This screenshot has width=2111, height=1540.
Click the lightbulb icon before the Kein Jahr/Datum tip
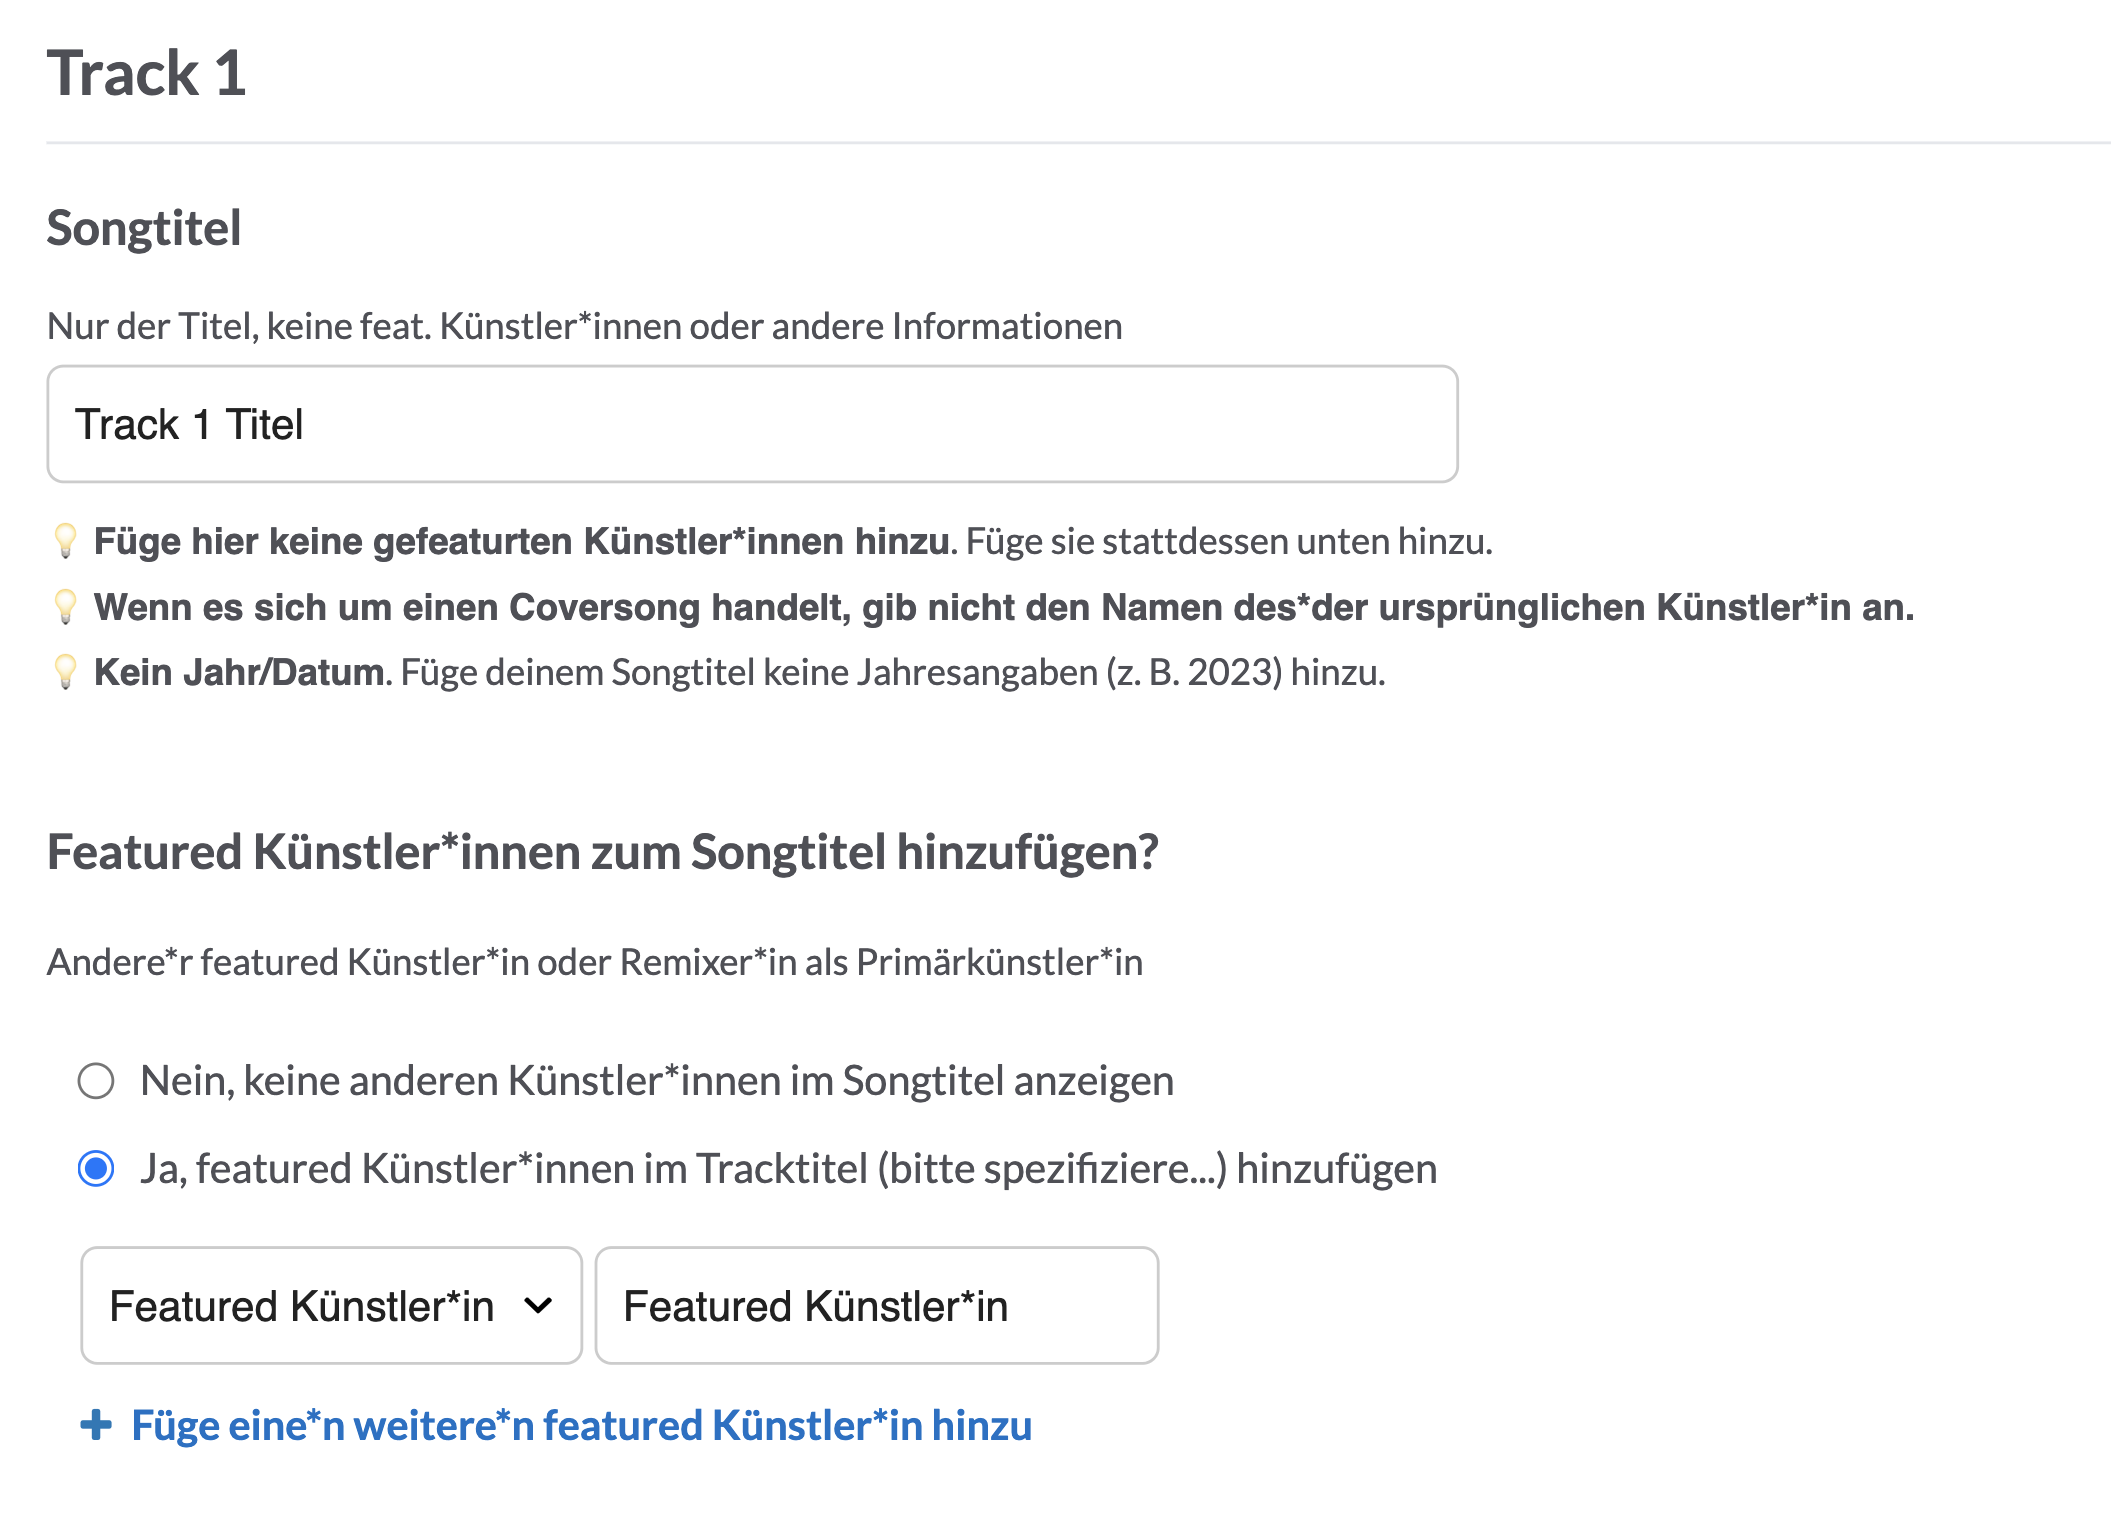[67, 672]
